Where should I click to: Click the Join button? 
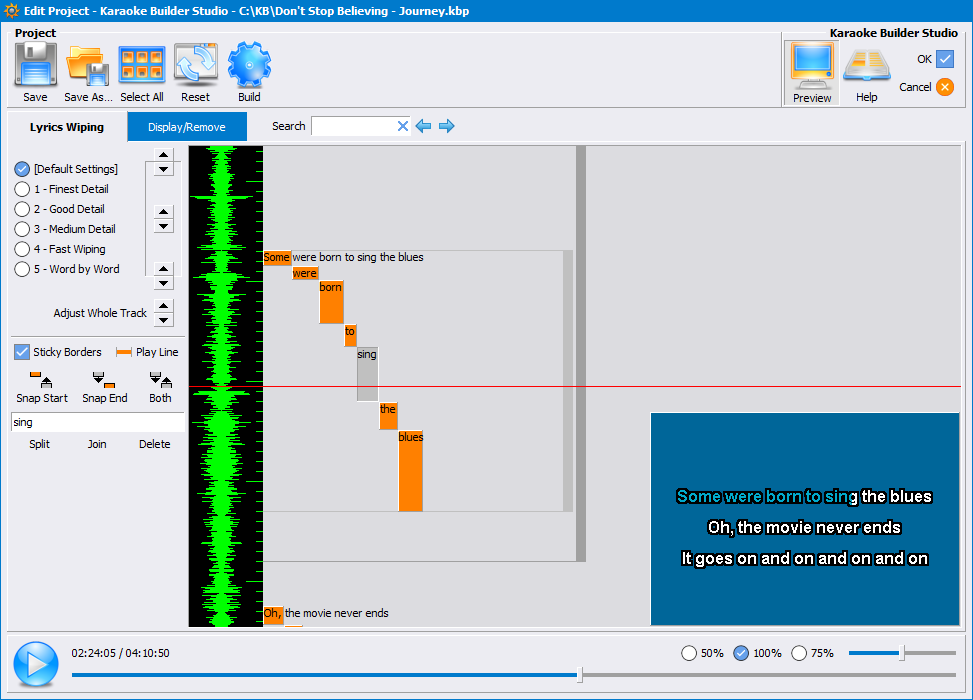[97, 444]
